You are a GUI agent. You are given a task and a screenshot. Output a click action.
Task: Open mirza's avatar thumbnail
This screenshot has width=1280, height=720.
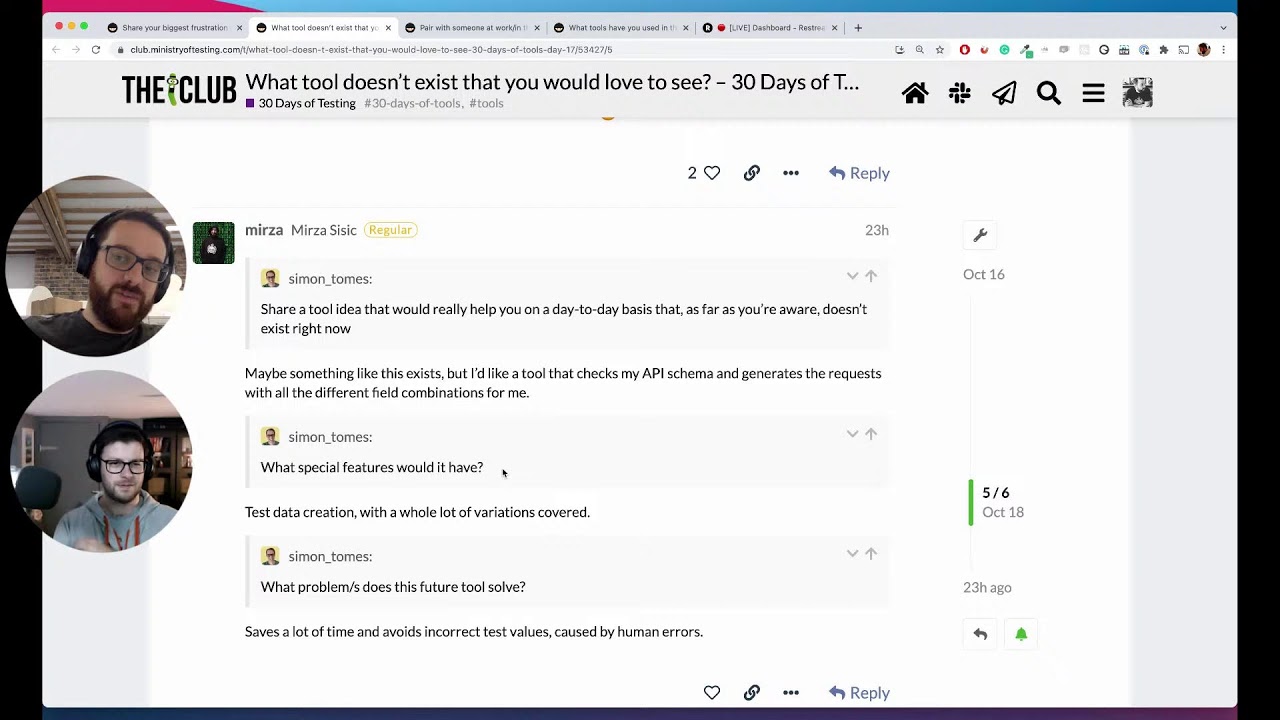tap(213, 243)
